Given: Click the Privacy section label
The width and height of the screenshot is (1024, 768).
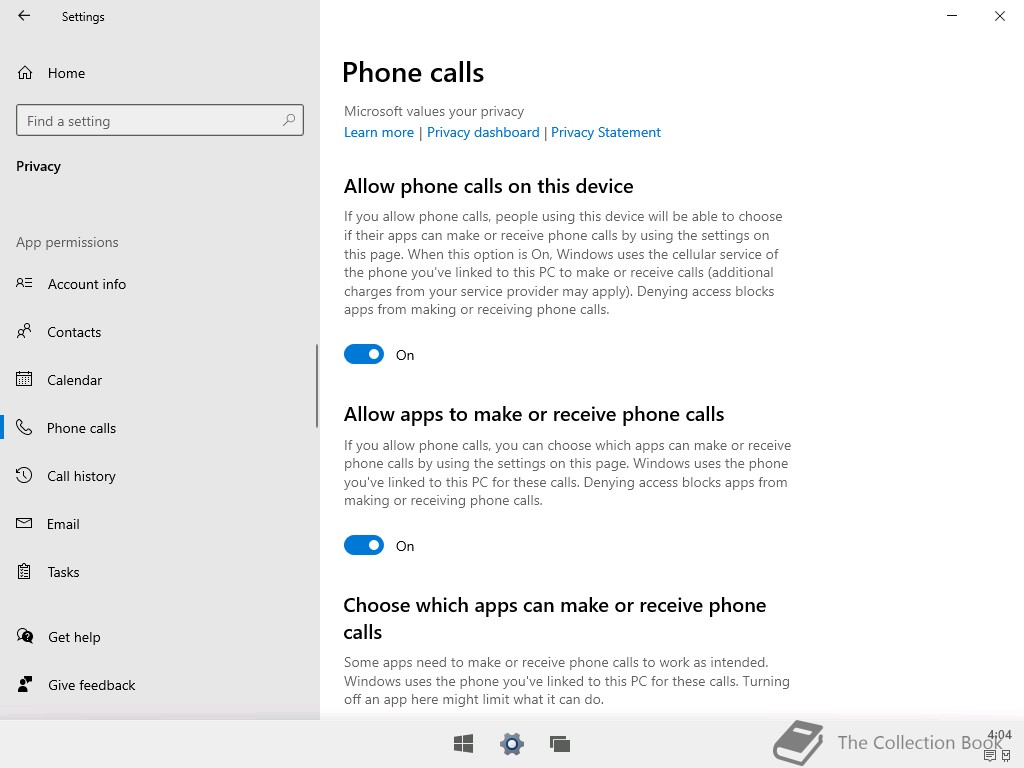Looking at the screenshot, I should pos(39,166).
